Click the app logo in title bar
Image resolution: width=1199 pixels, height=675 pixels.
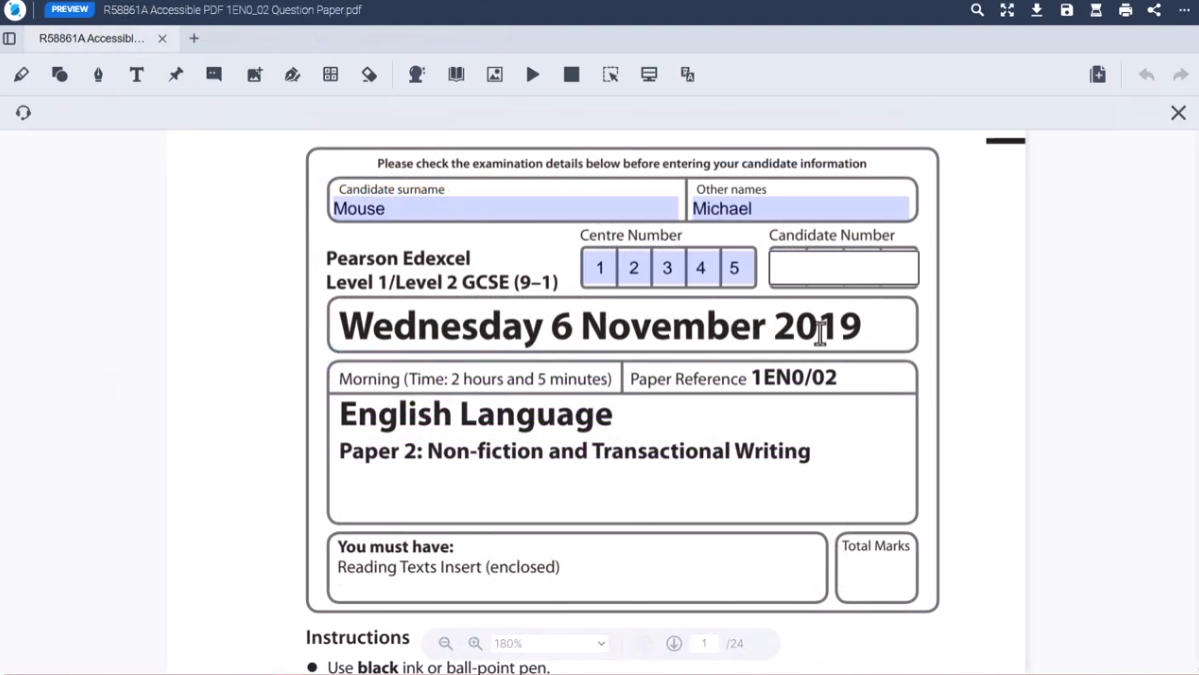coord(15,10)
